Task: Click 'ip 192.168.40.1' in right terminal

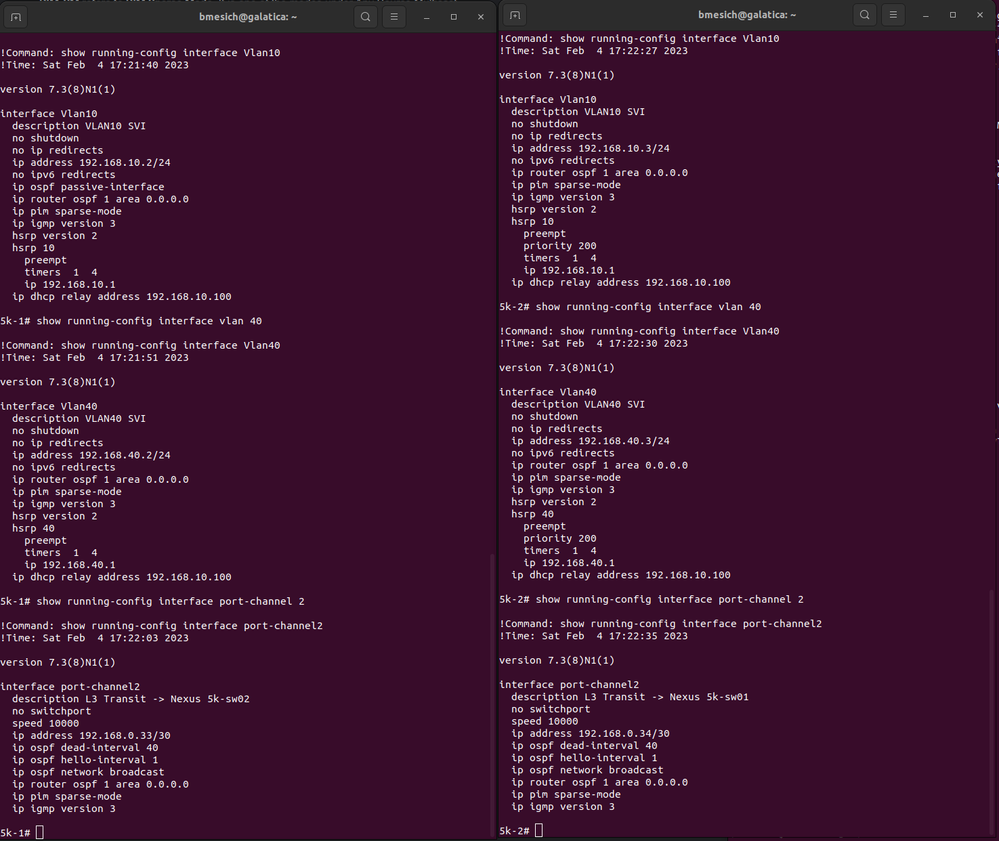Action: pyautogui.click(x=569, y=563)
